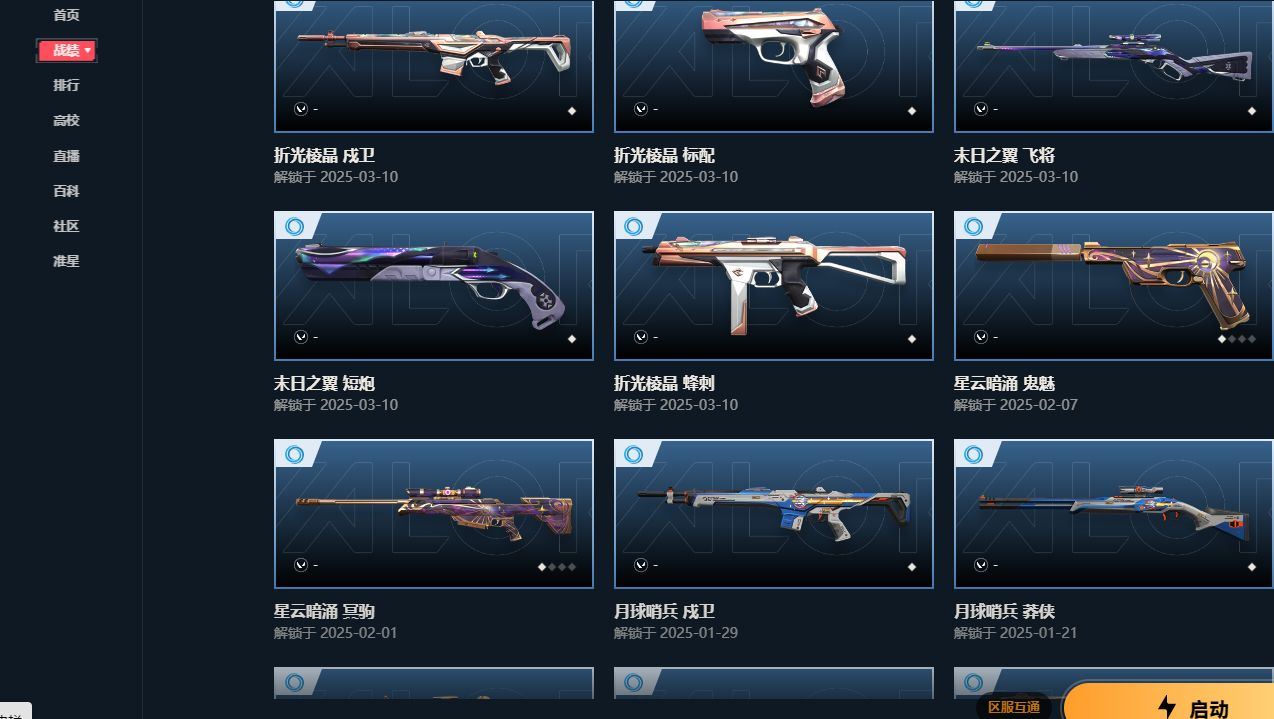Click blue ring badge on 月球哨兵 戍卫 card
Screen dimensions: 1274x719
tap(634, 455)
